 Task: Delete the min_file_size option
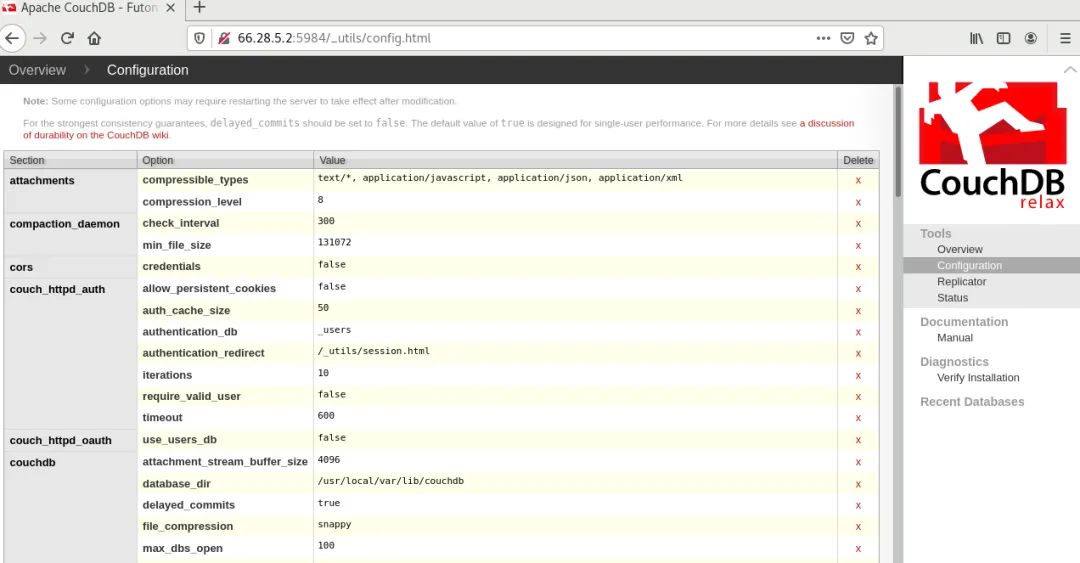(x=858, y=246)
